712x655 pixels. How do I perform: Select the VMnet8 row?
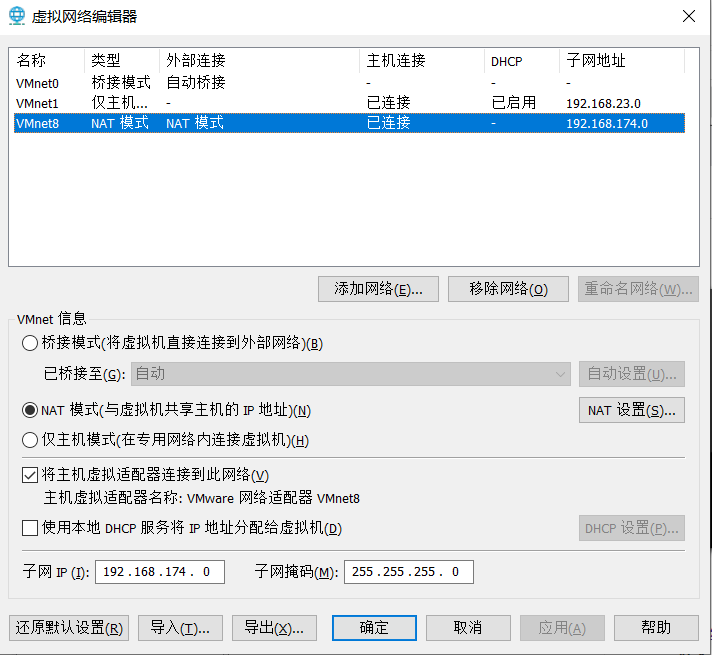tap(349, 123)
